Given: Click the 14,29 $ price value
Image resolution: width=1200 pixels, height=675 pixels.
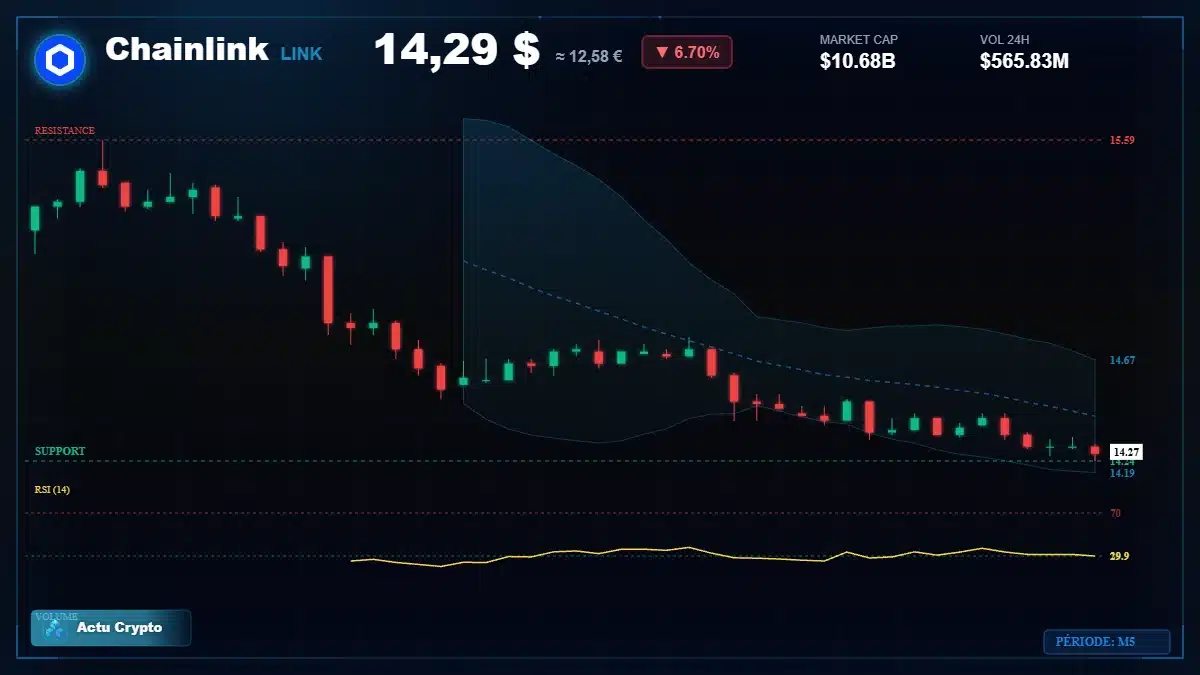Looking at the screenshot, I should click(x=457, y=50).
